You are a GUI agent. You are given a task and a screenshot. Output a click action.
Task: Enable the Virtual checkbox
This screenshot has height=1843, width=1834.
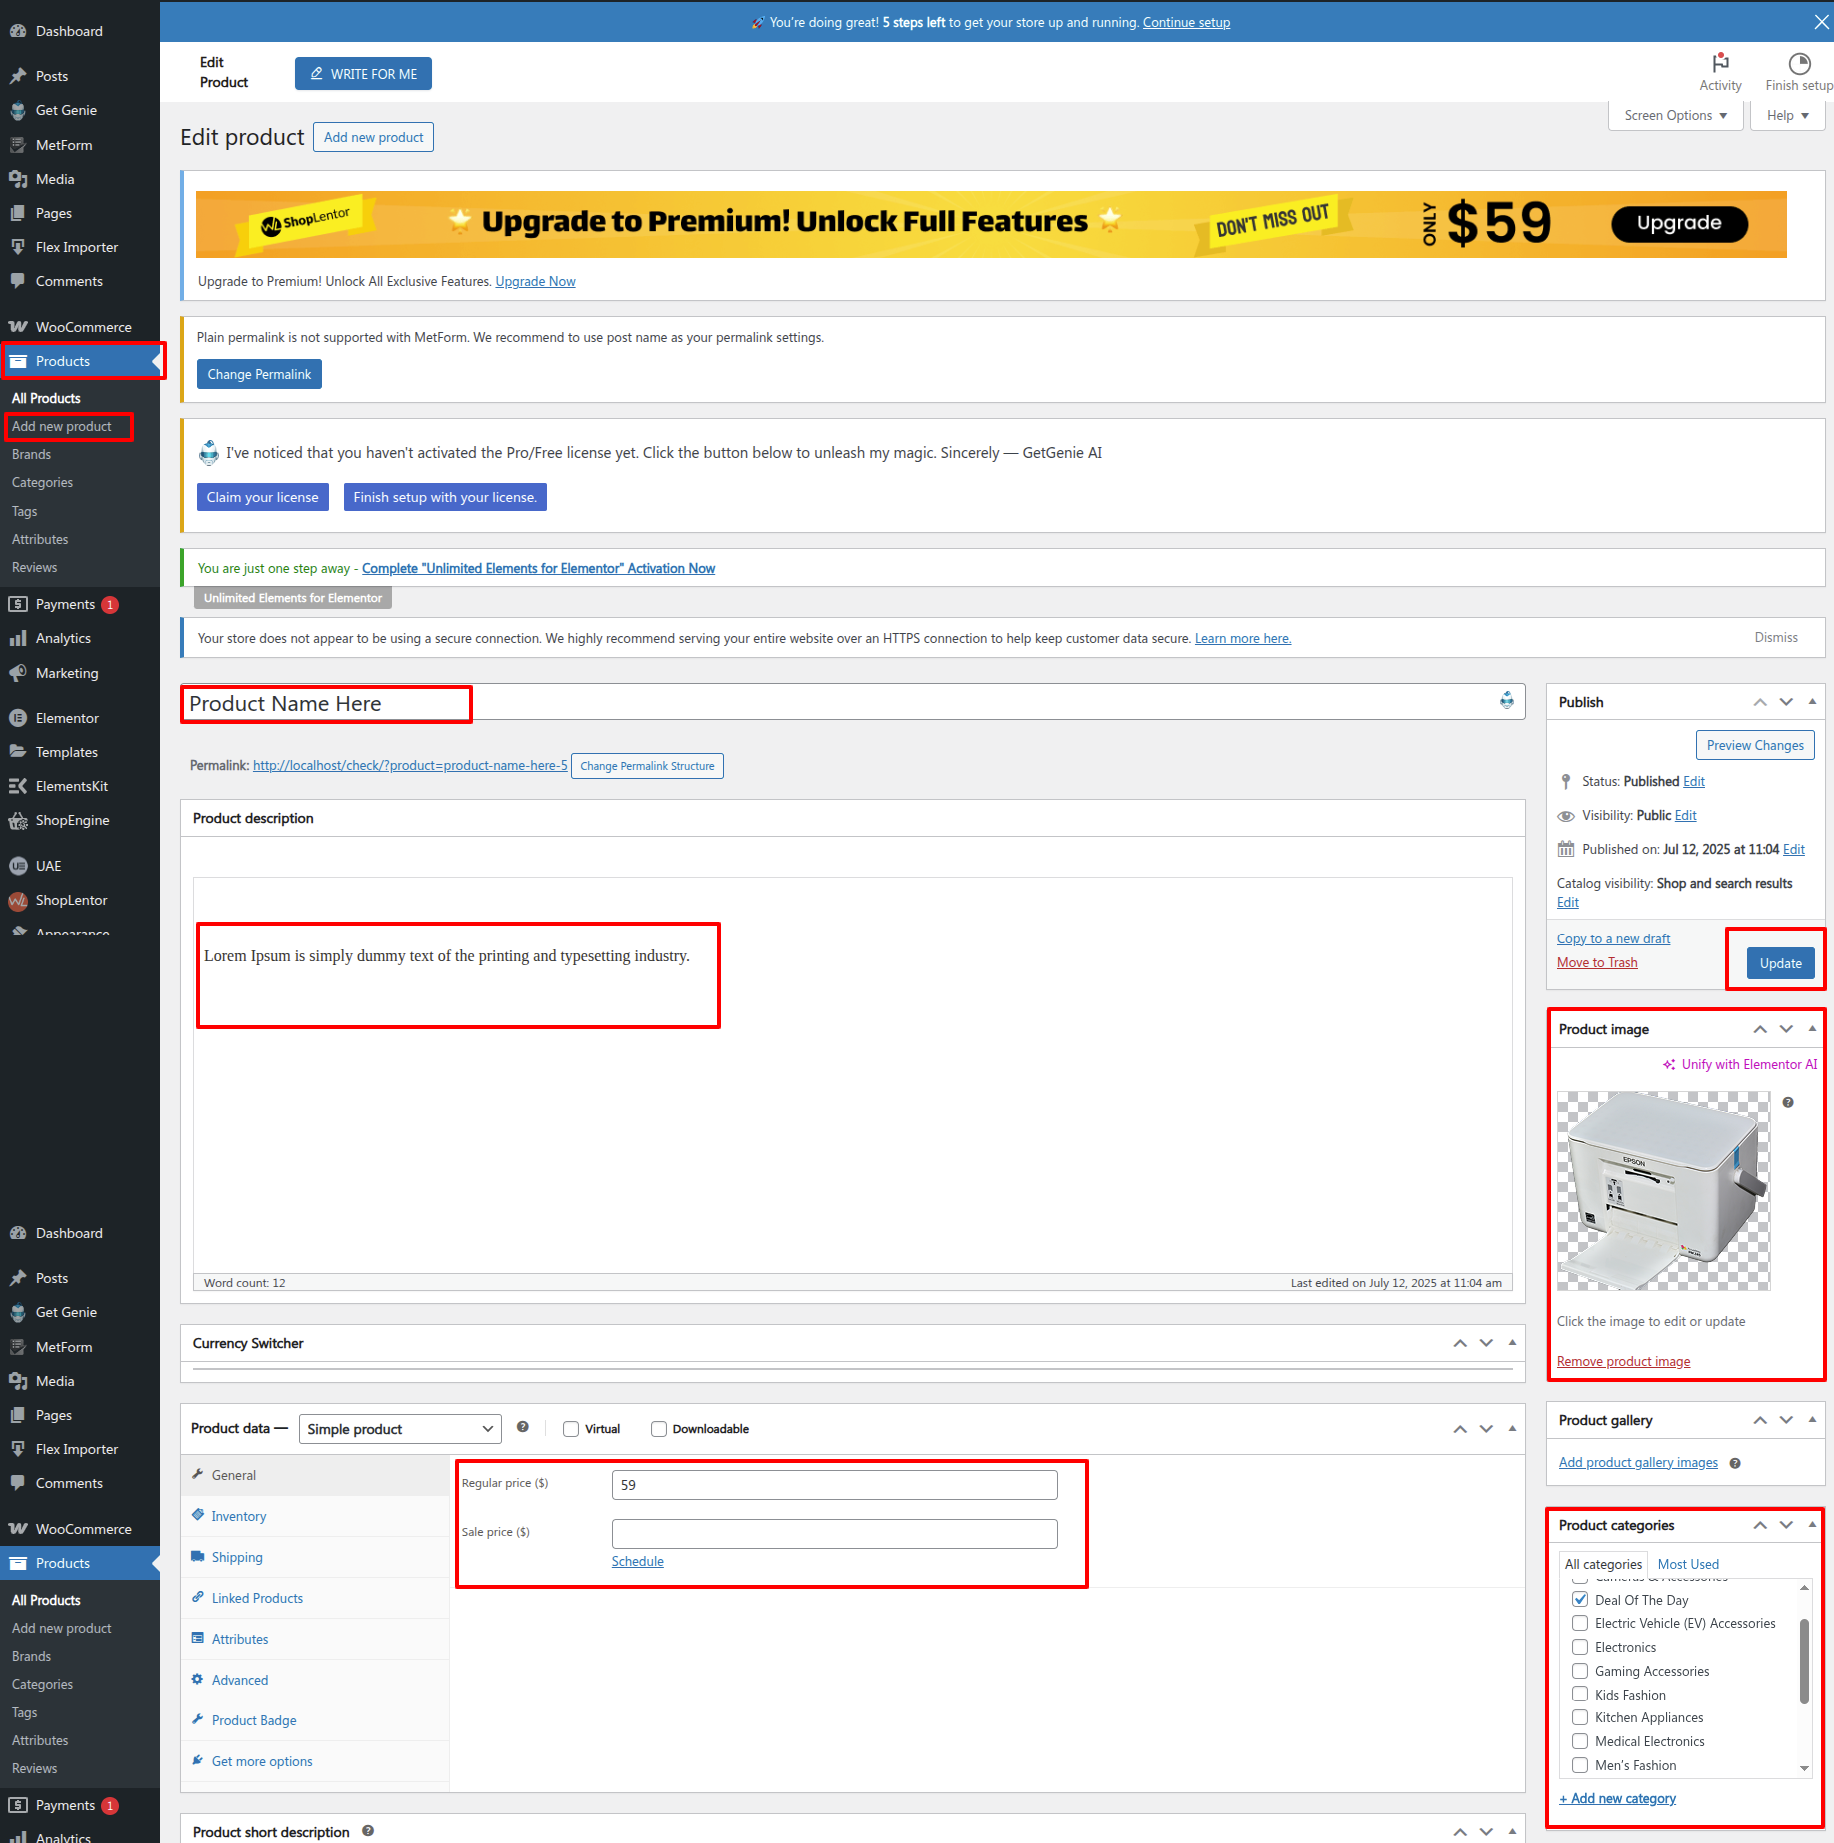(x=571, y=1429)
